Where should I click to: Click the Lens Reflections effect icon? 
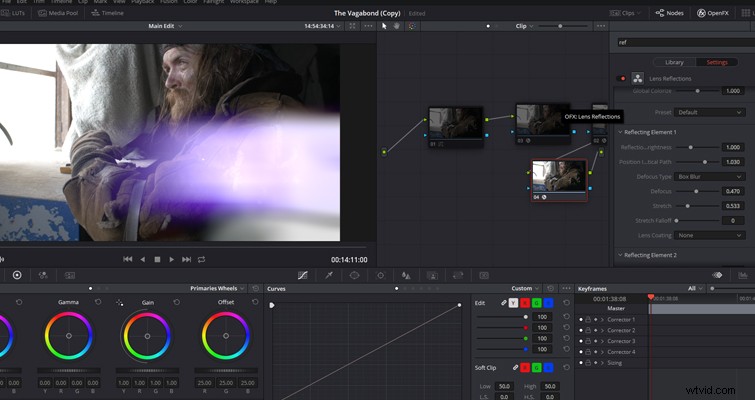click(x=638, y=78)
